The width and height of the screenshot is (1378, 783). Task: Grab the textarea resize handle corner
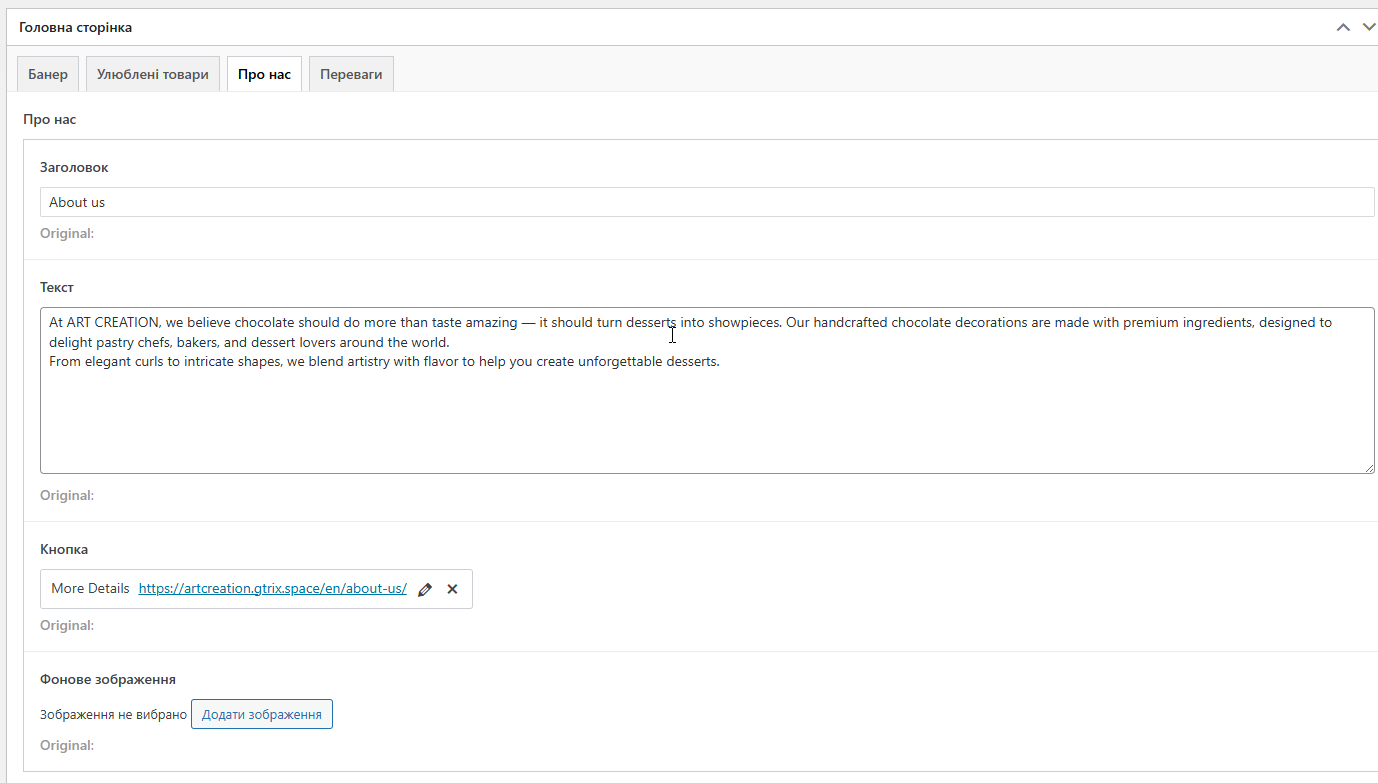click(1368, 467)
